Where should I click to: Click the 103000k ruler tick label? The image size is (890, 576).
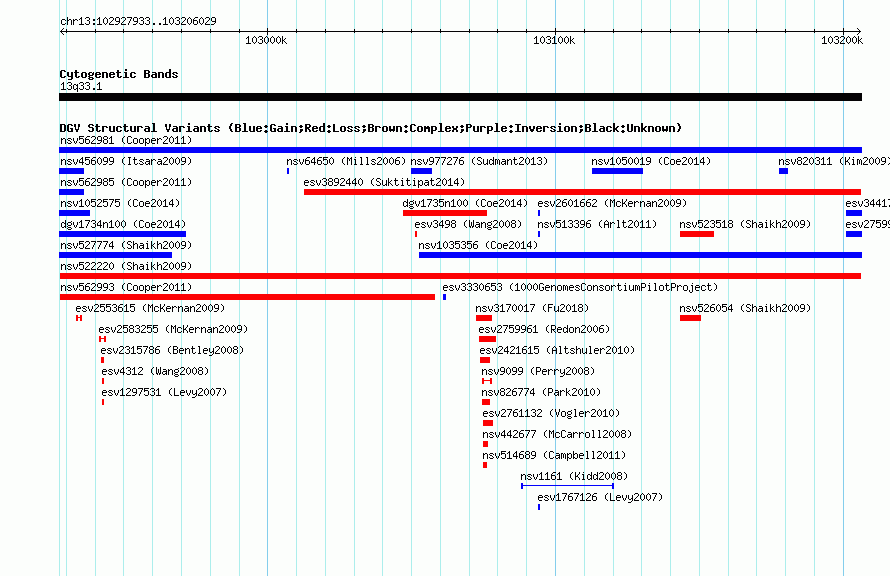tap(266, 40)
